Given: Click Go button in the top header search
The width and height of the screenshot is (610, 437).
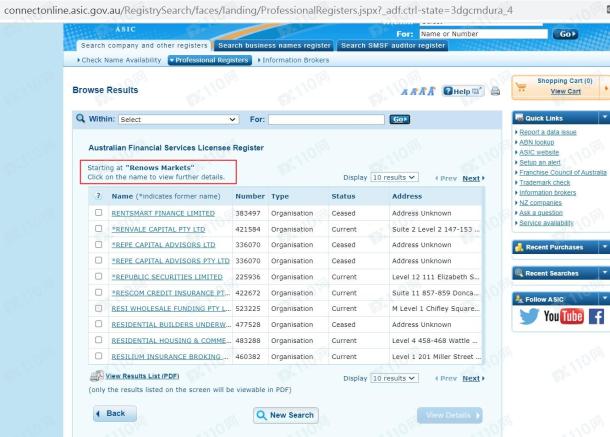Looking at the screenshot, I should point(565,34).
